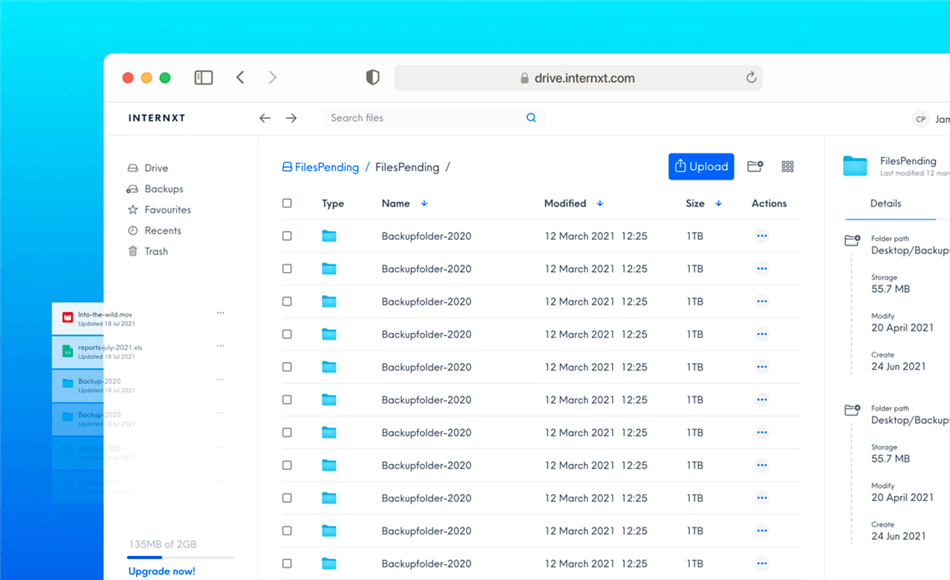Switch to grid view icon
Image resolution: width=950 pixels, height=580 pixels.
(788, 167)
